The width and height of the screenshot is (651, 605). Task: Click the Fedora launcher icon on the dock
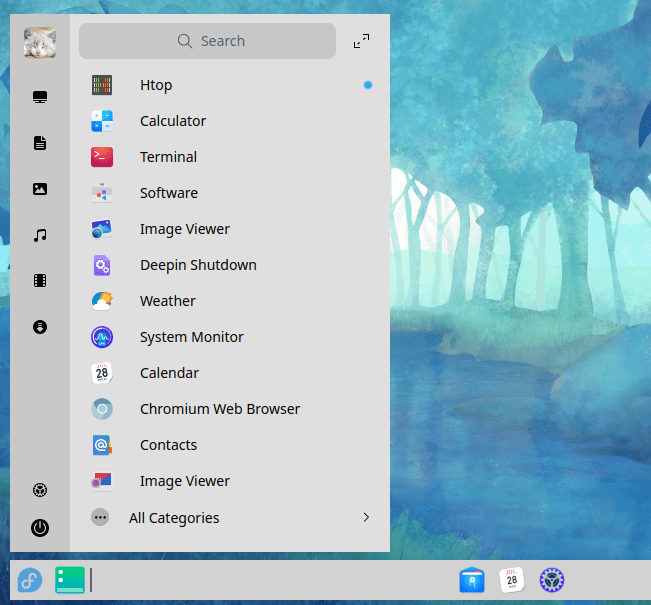tap(30, 580)
